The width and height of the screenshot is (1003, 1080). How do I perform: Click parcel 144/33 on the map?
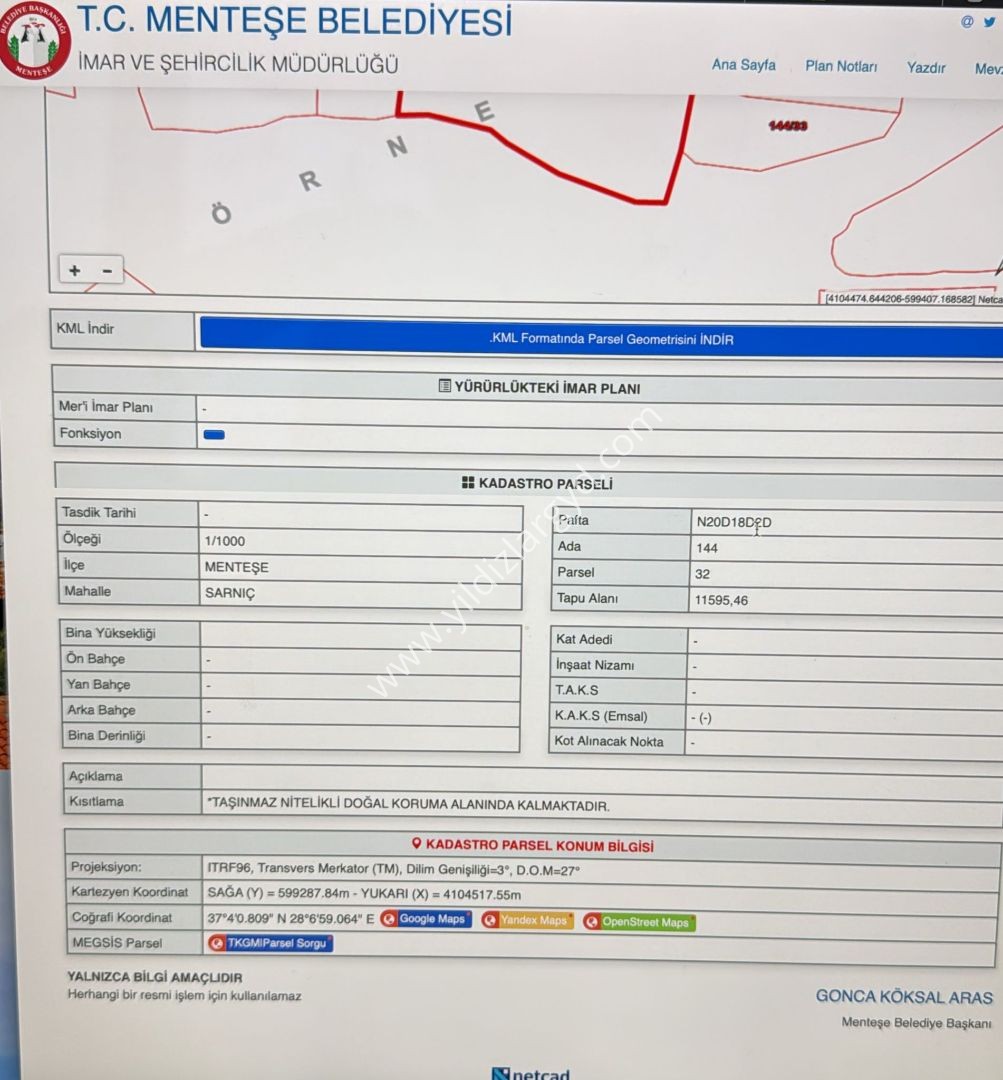click(789, 126)
